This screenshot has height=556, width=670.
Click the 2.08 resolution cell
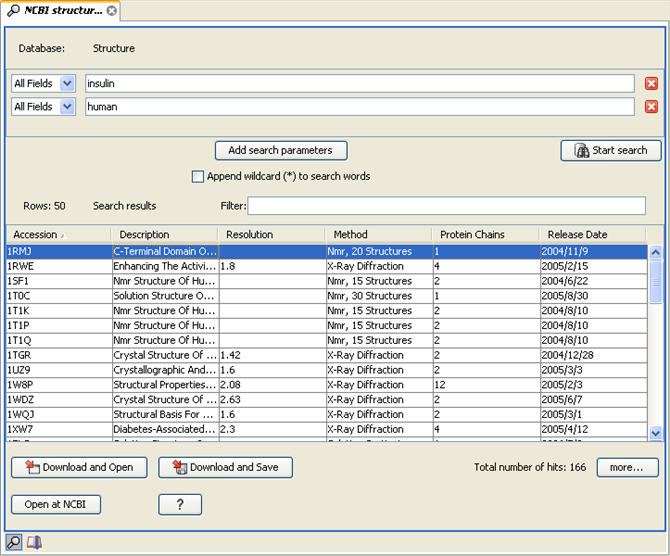(273, 385)
